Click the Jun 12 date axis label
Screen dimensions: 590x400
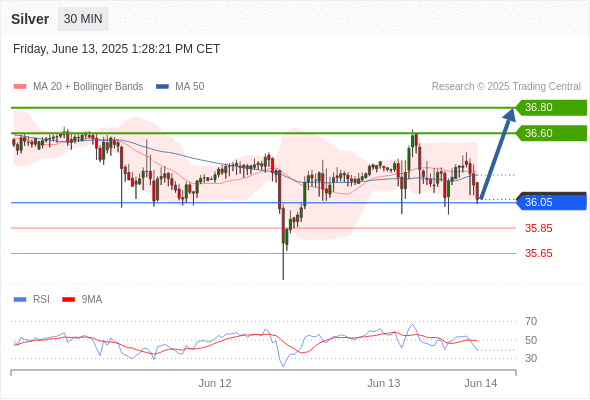click(x=215, y=383)
